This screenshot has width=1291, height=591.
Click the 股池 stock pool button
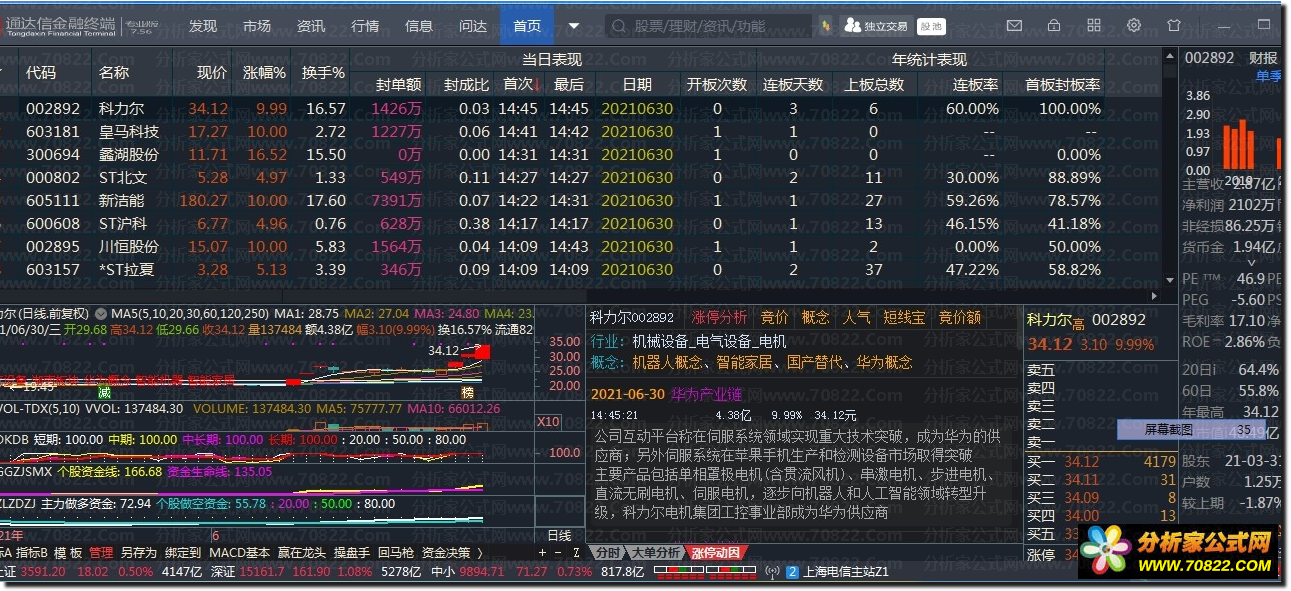point(931,26)
